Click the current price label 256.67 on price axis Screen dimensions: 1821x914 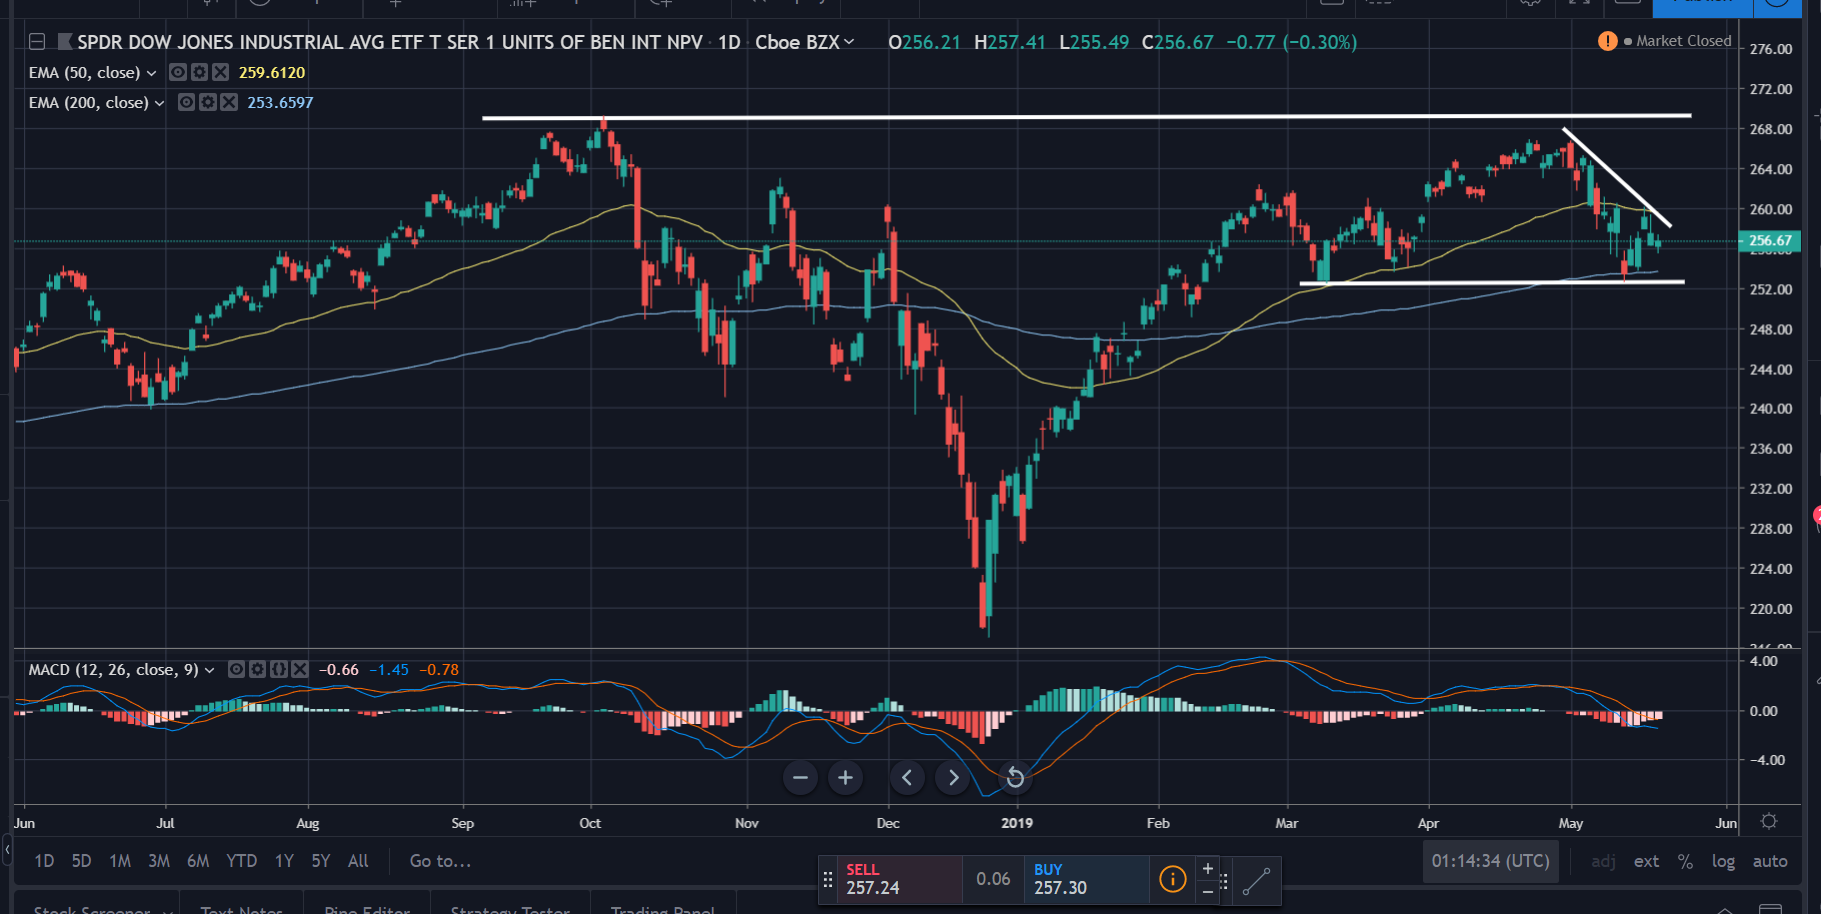(x=1770, y=241)
